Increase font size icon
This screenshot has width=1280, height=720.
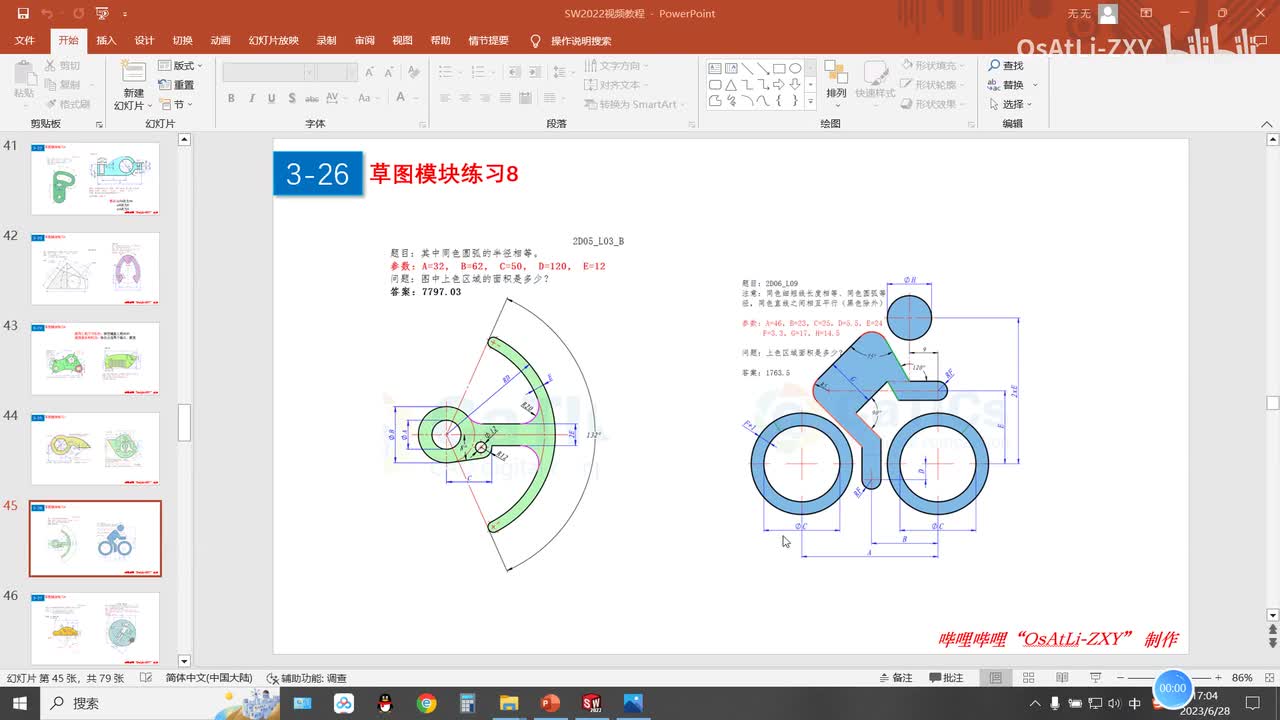tap(370, 72)
